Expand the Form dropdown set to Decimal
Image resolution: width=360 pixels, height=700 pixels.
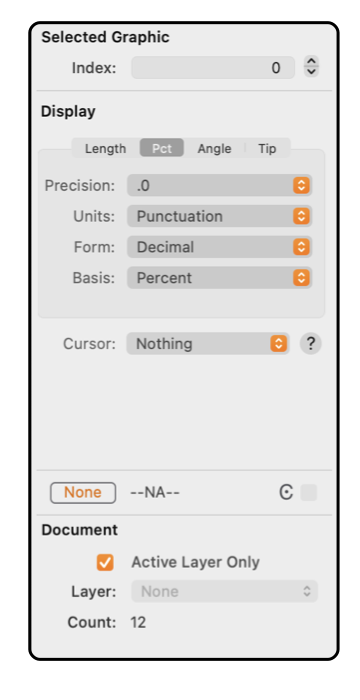[219, 247]
